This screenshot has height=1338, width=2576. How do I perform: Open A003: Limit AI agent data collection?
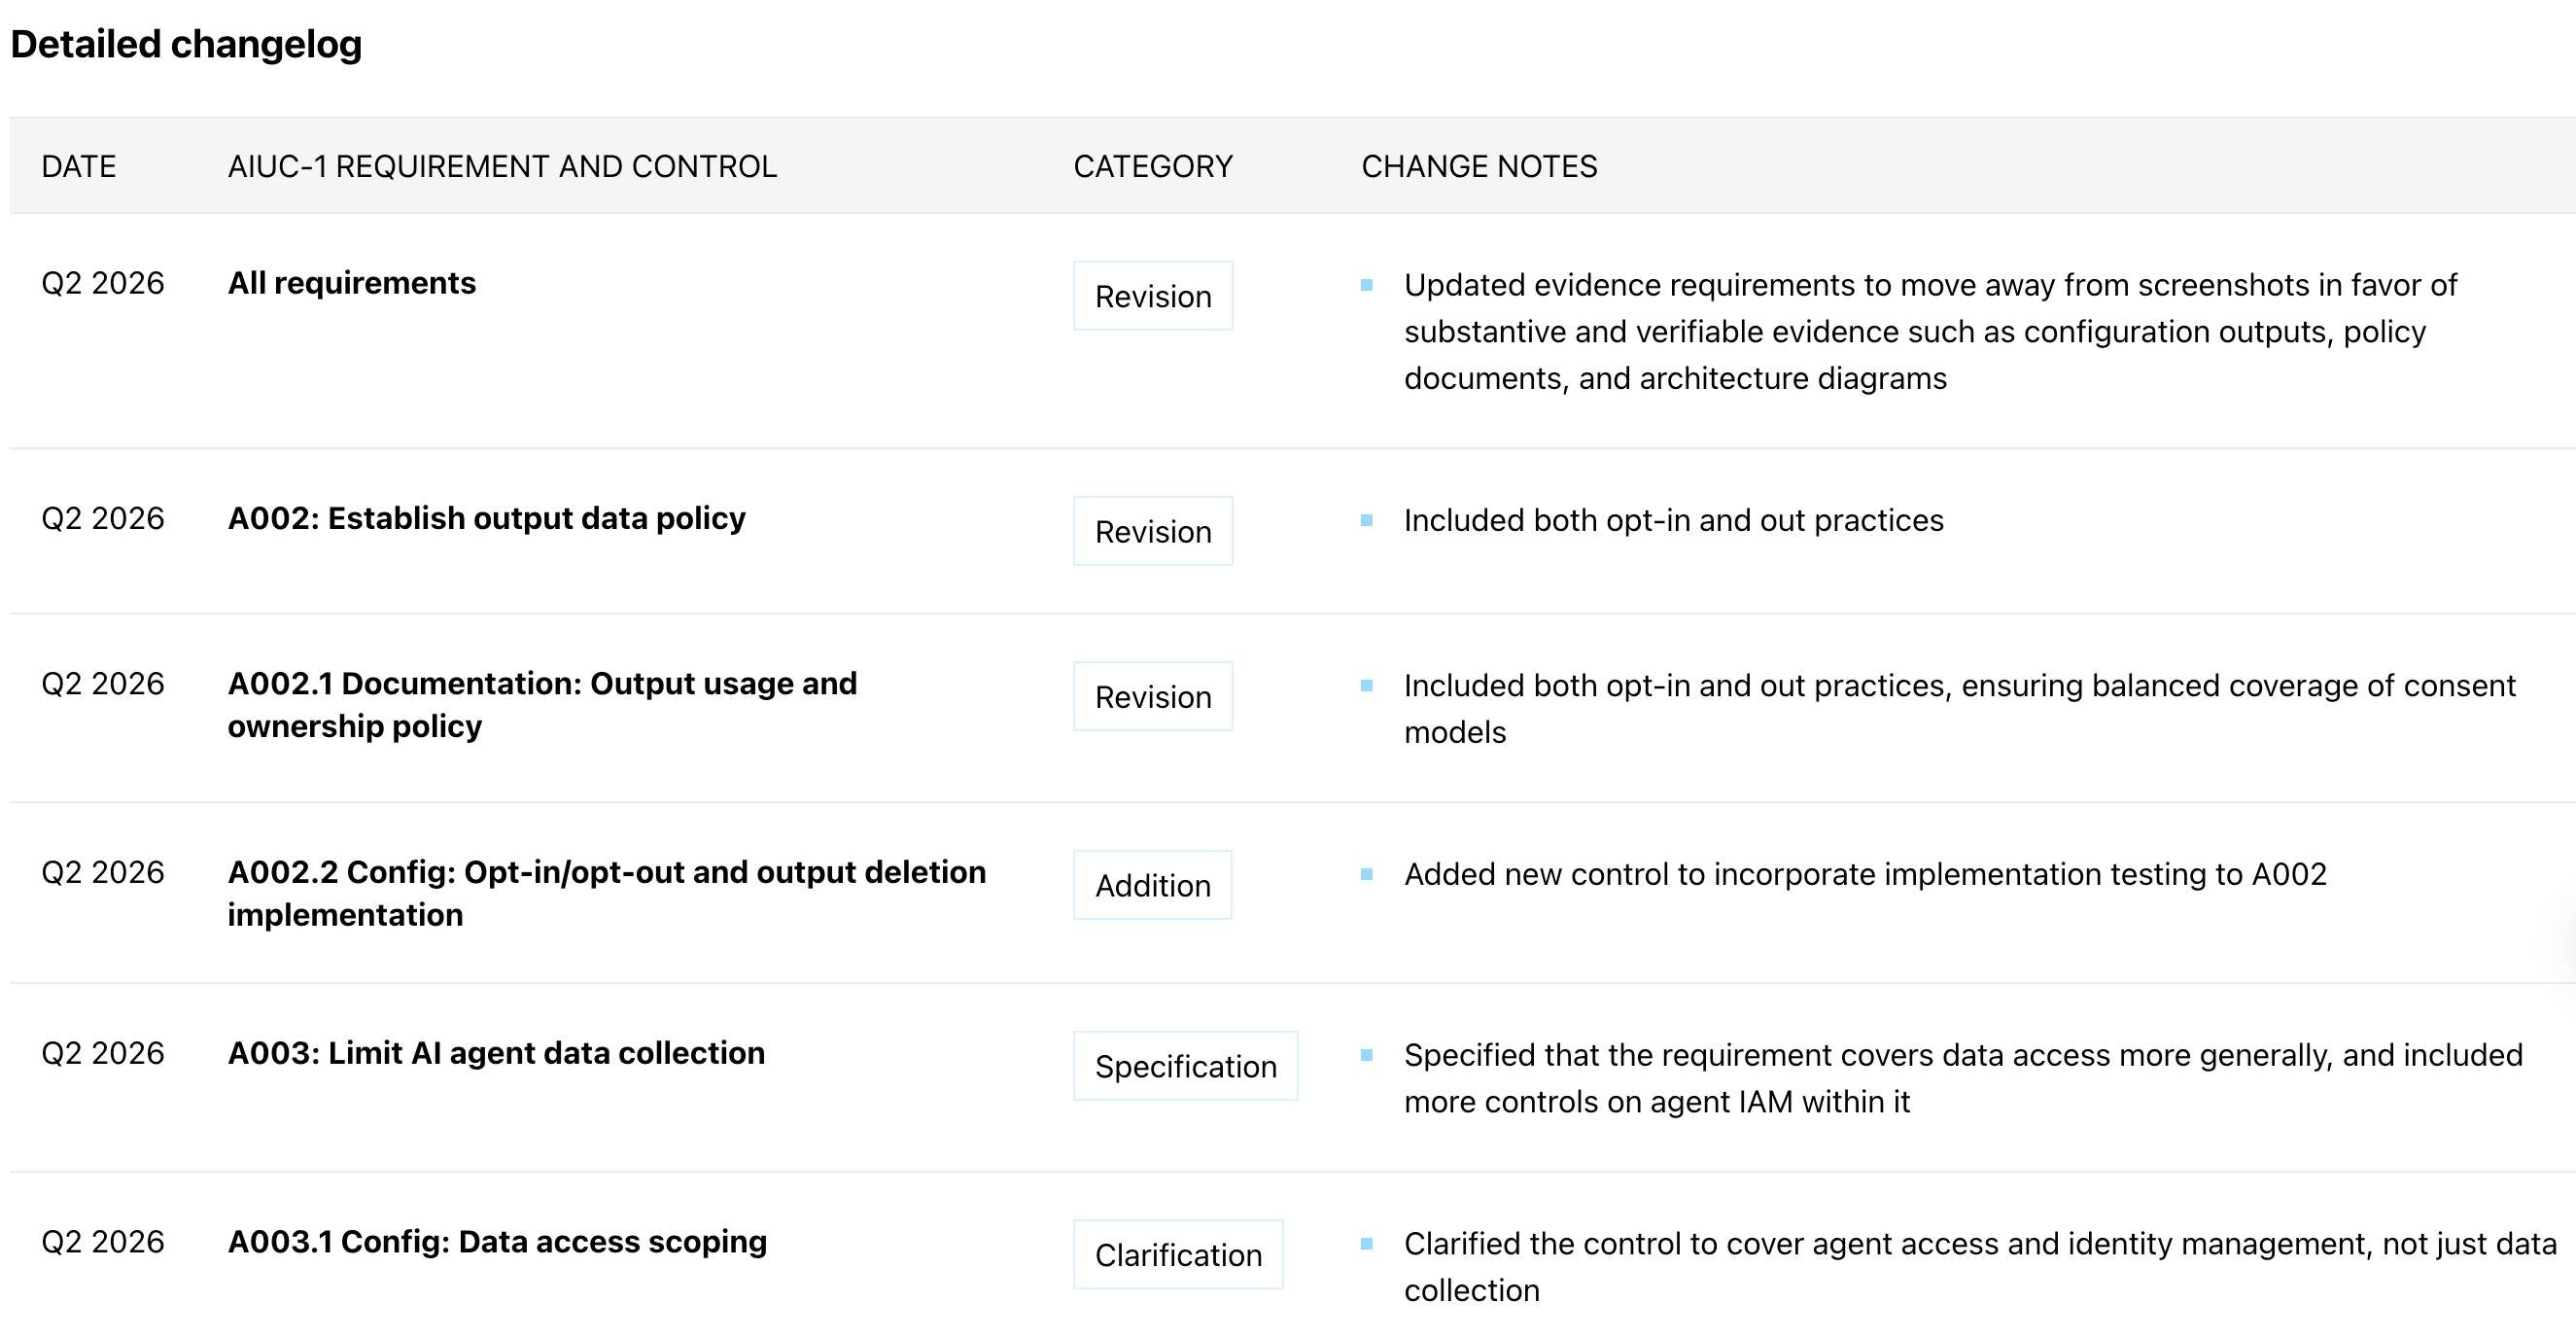(x=496, y=1053)
